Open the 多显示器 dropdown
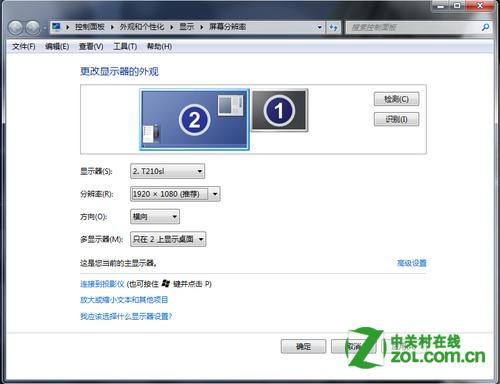Screen dimensions: 500x384 [x=168, y=239]
